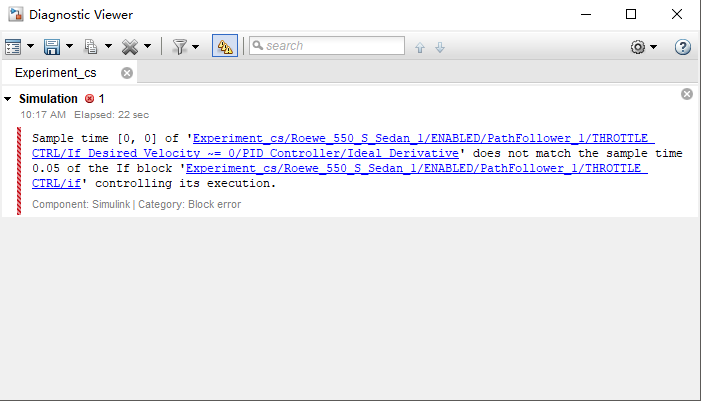Expand the report view dropdown arrow
The image size is (701, 401).
coord(30,46)
